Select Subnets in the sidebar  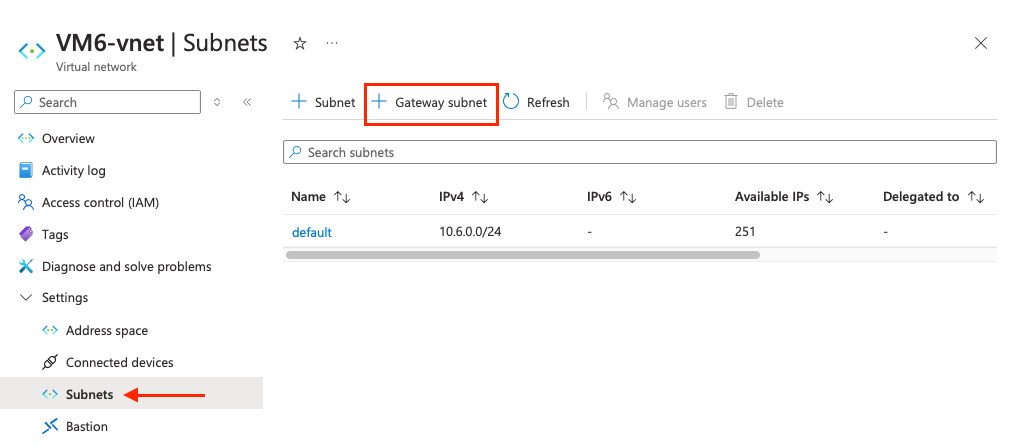[x=132, y=394]
